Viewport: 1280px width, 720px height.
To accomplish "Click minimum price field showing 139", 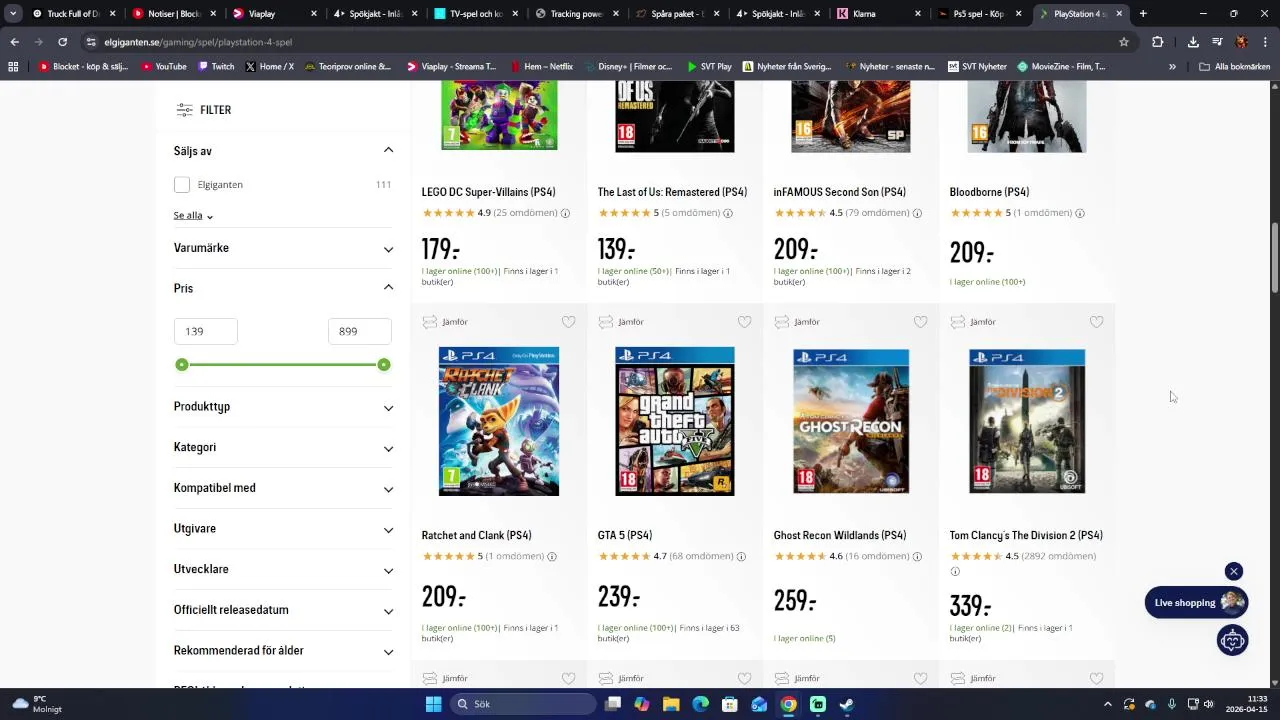I will (x=206, y=331).
